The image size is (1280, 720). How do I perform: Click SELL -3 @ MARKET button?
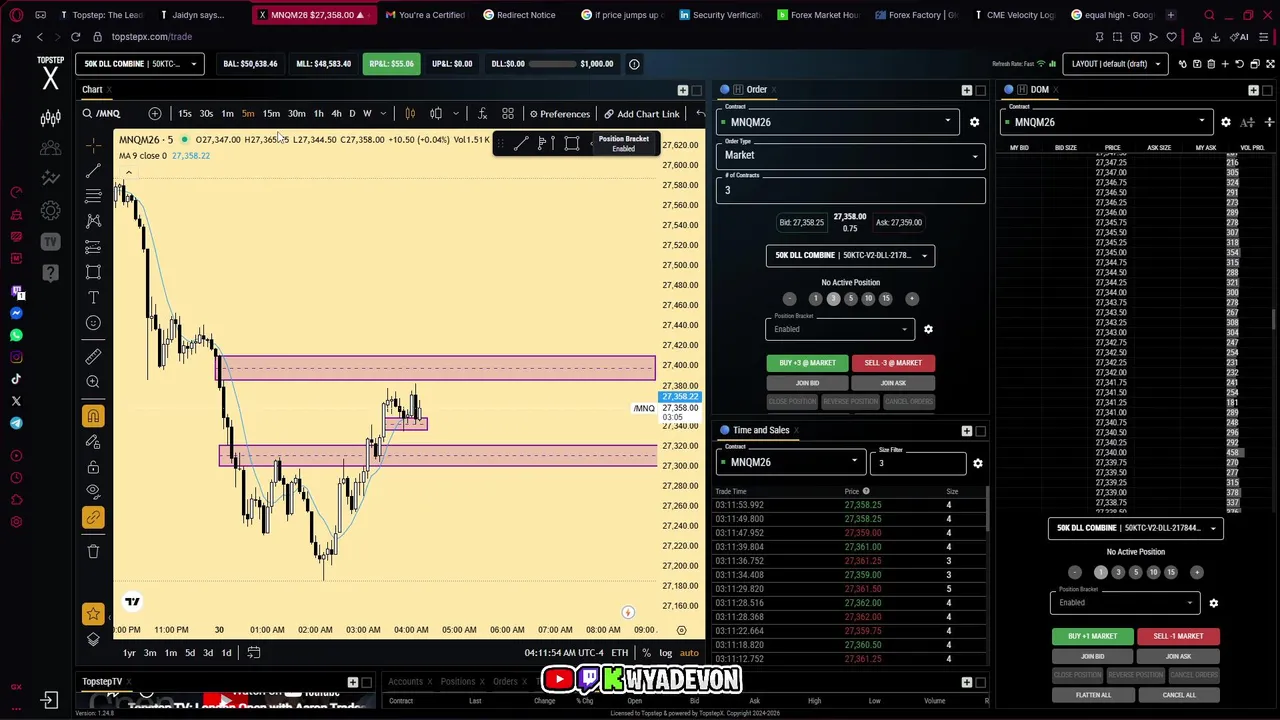click(x=893, y=363)
